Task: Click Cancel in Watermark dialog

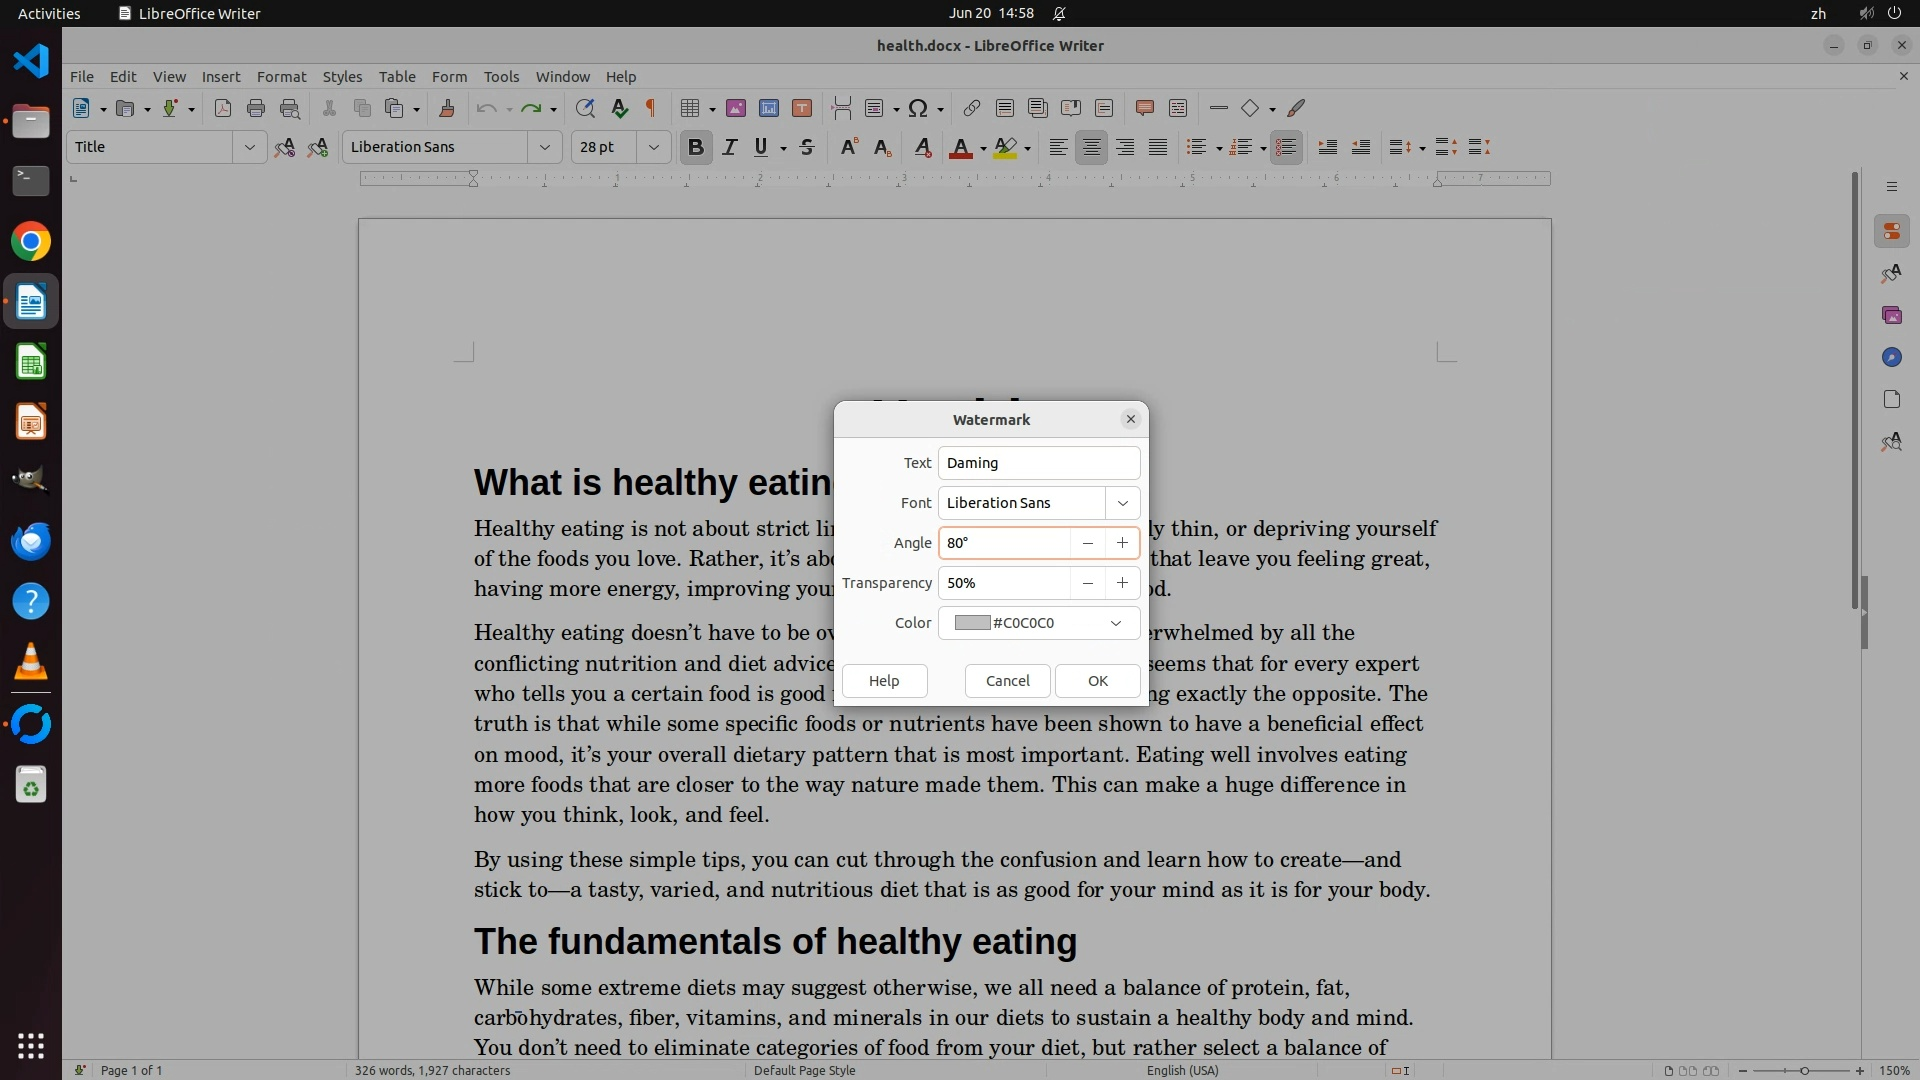Action: point(1007,681)
